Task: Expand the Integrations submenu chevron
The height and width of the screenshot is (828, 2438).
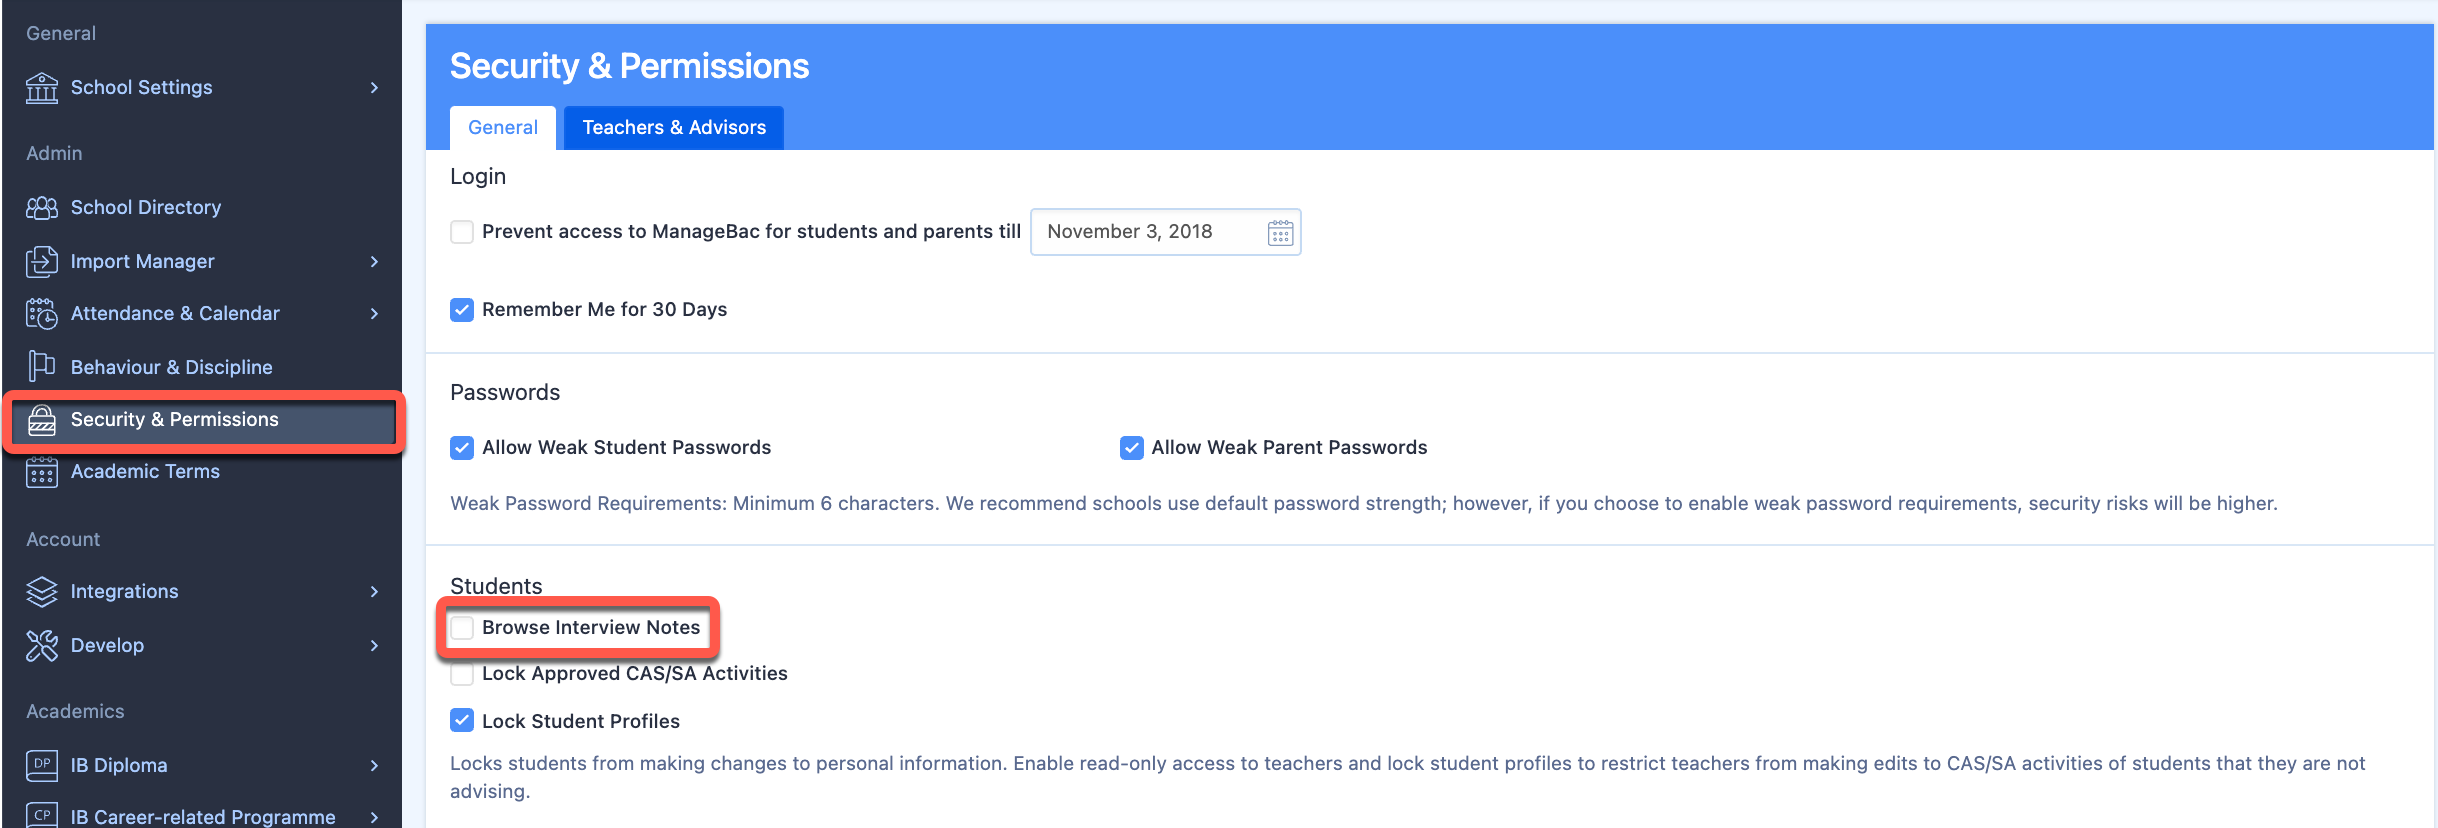Action: coord(375,592)
